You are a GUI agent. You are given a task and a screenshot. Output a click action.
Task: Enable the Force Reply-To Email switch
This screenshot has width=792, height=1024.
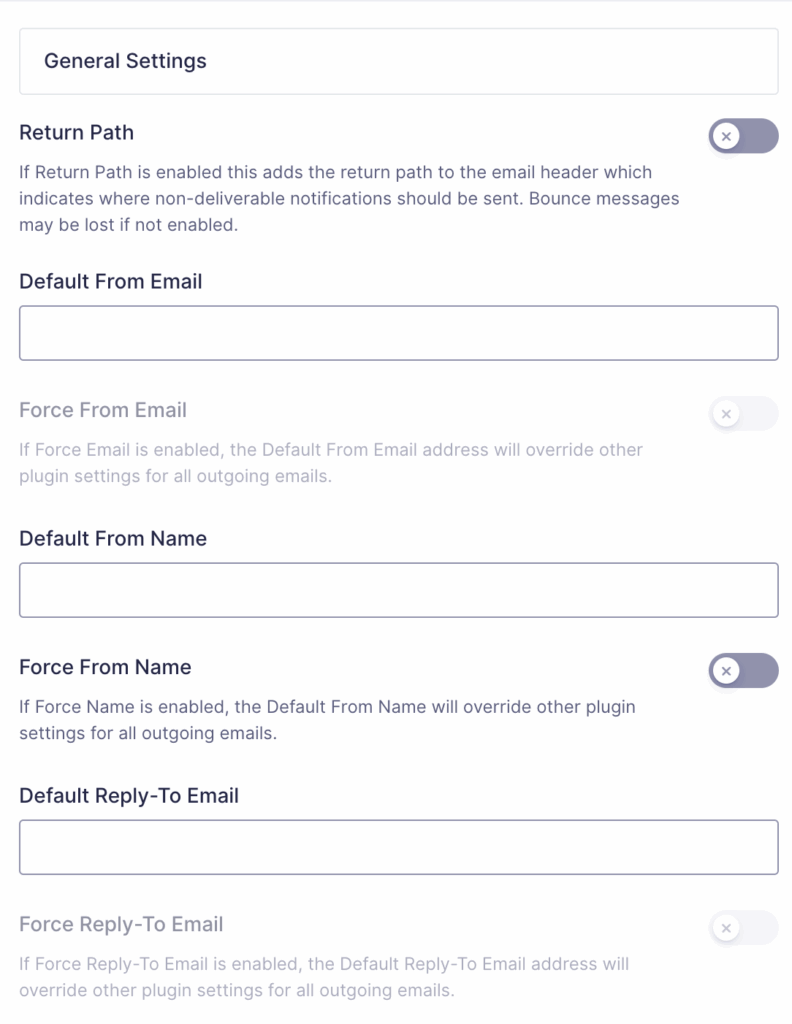point(744,928)
